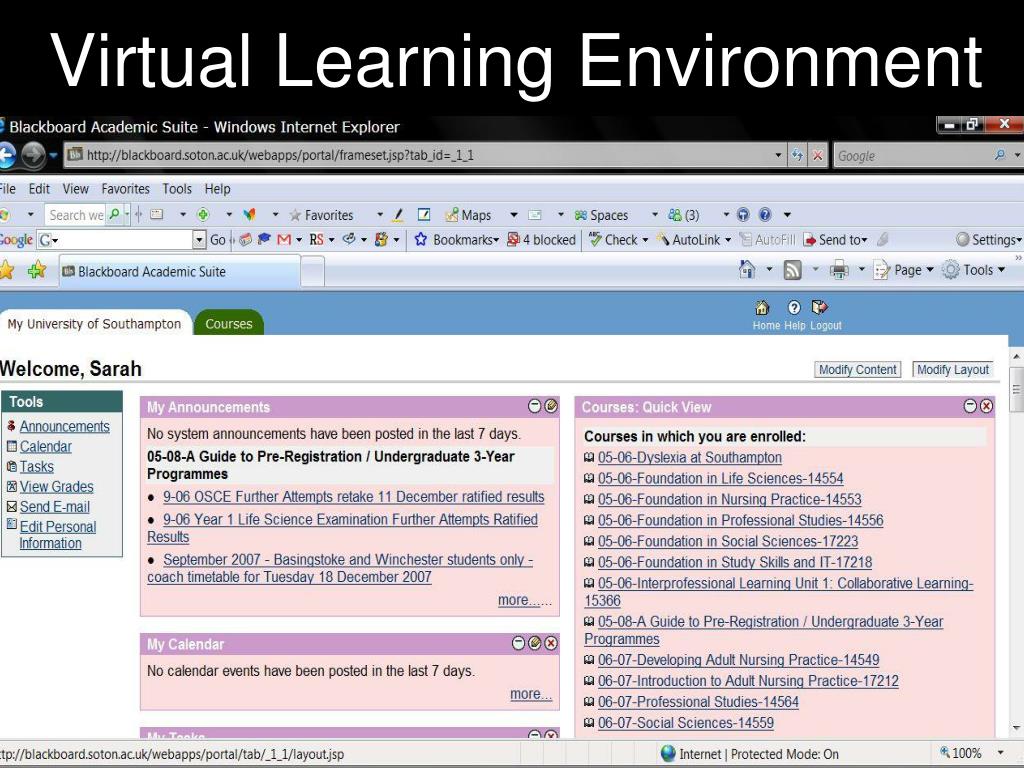The width and height of the screenshot is (1024, 768).
Task: Click the Blackboard Academic Suite browser tab
Action: point(180,271)
